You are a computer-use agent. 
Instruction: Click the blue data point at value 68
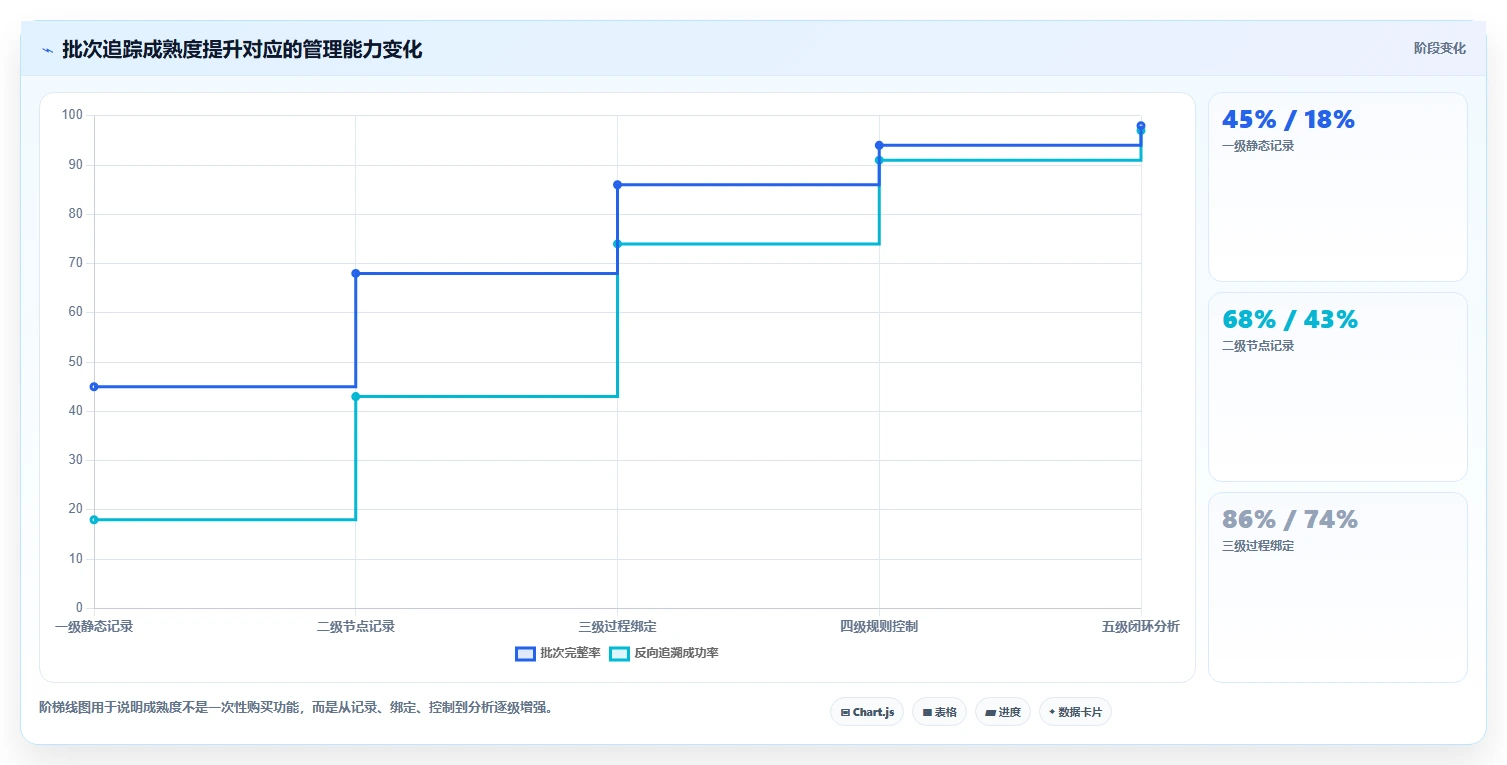click(x=355, y=273)
